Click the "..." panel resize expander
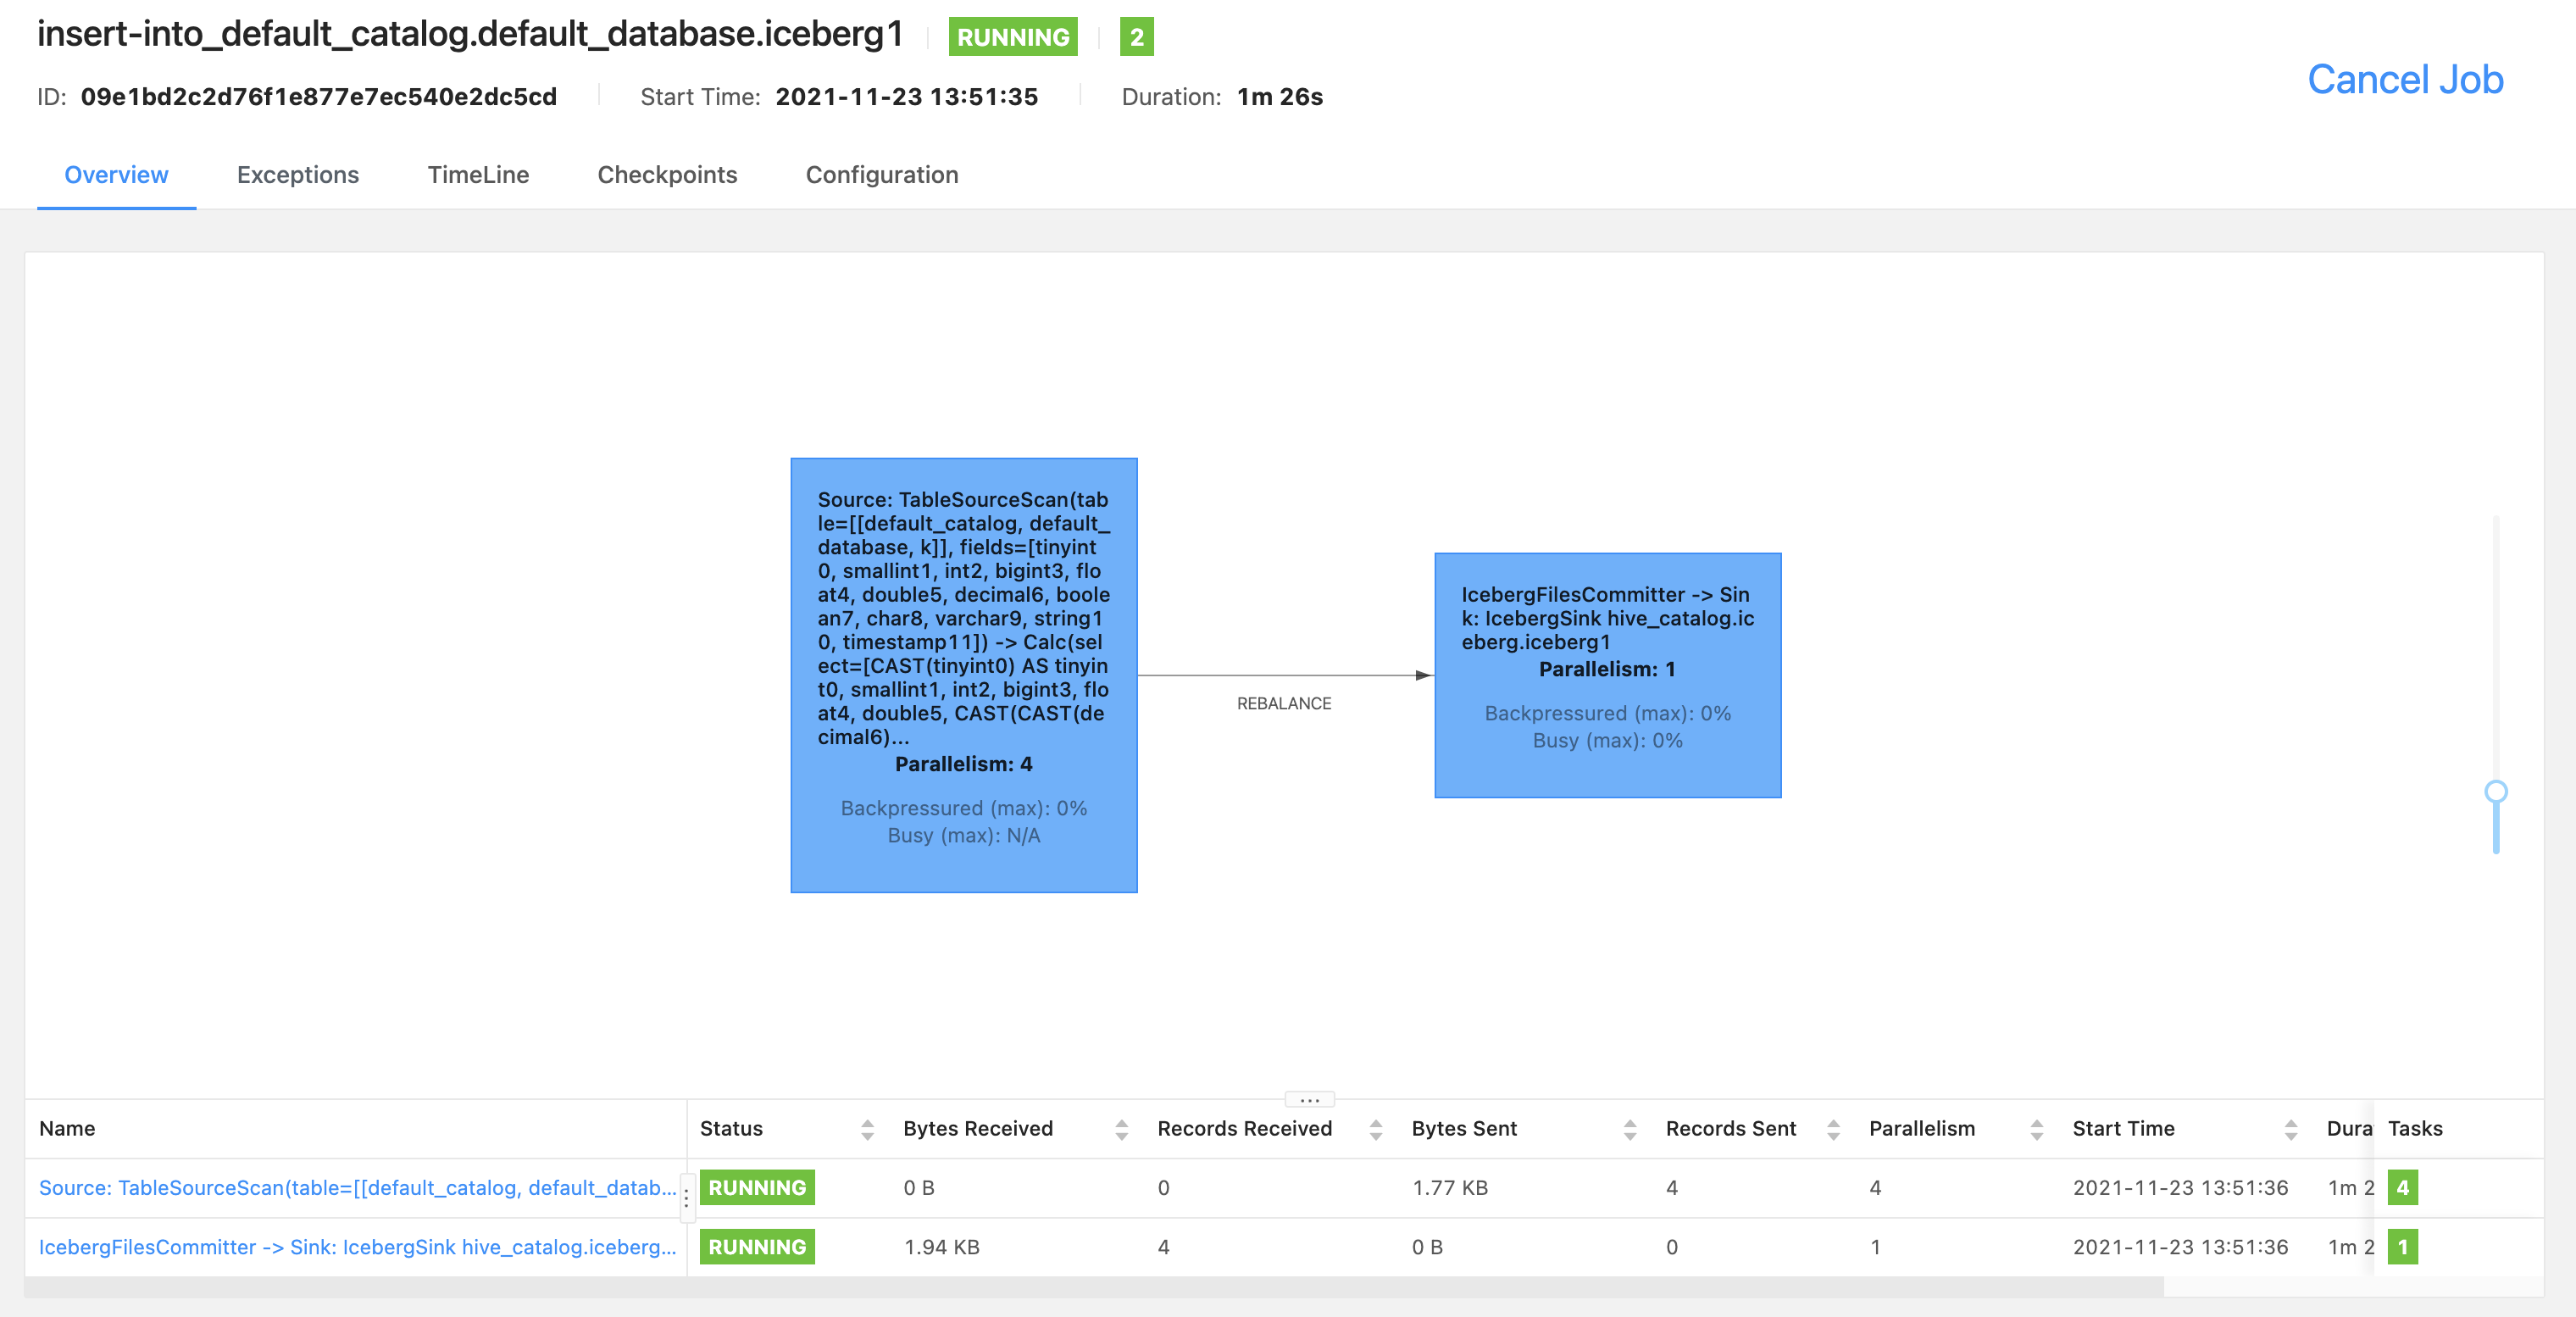Image resolution: width=2576 pixels, height=1317 pixels. tap(1310, 1098)
